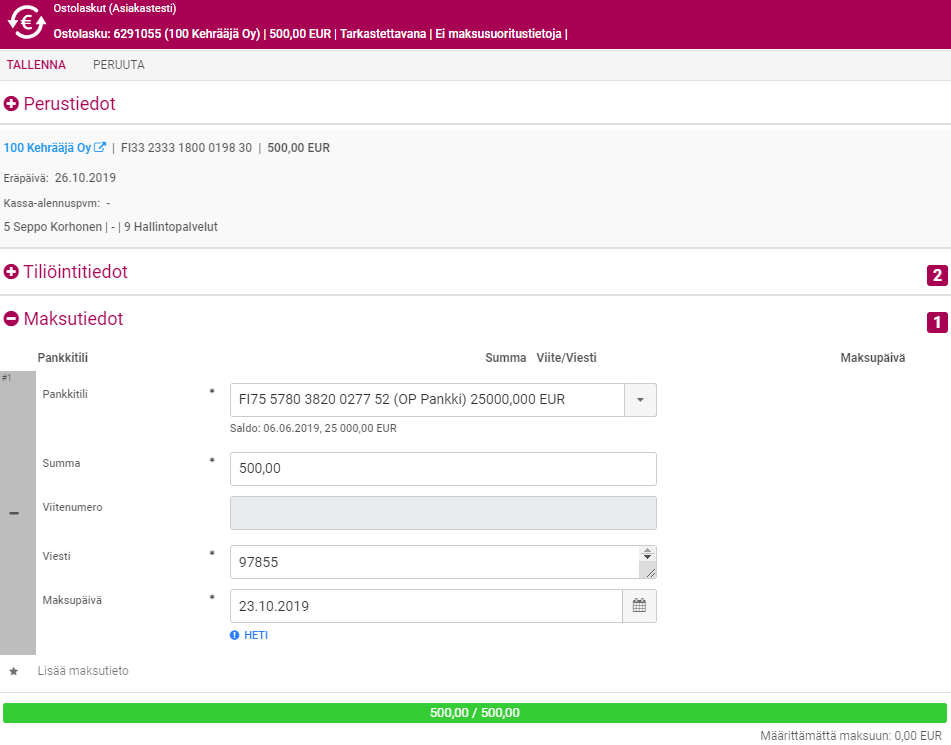Open the Pankkitili dropdown arrow
Image resolution: width=951 pixels, height=745 pixels.
tap(640, 400)
